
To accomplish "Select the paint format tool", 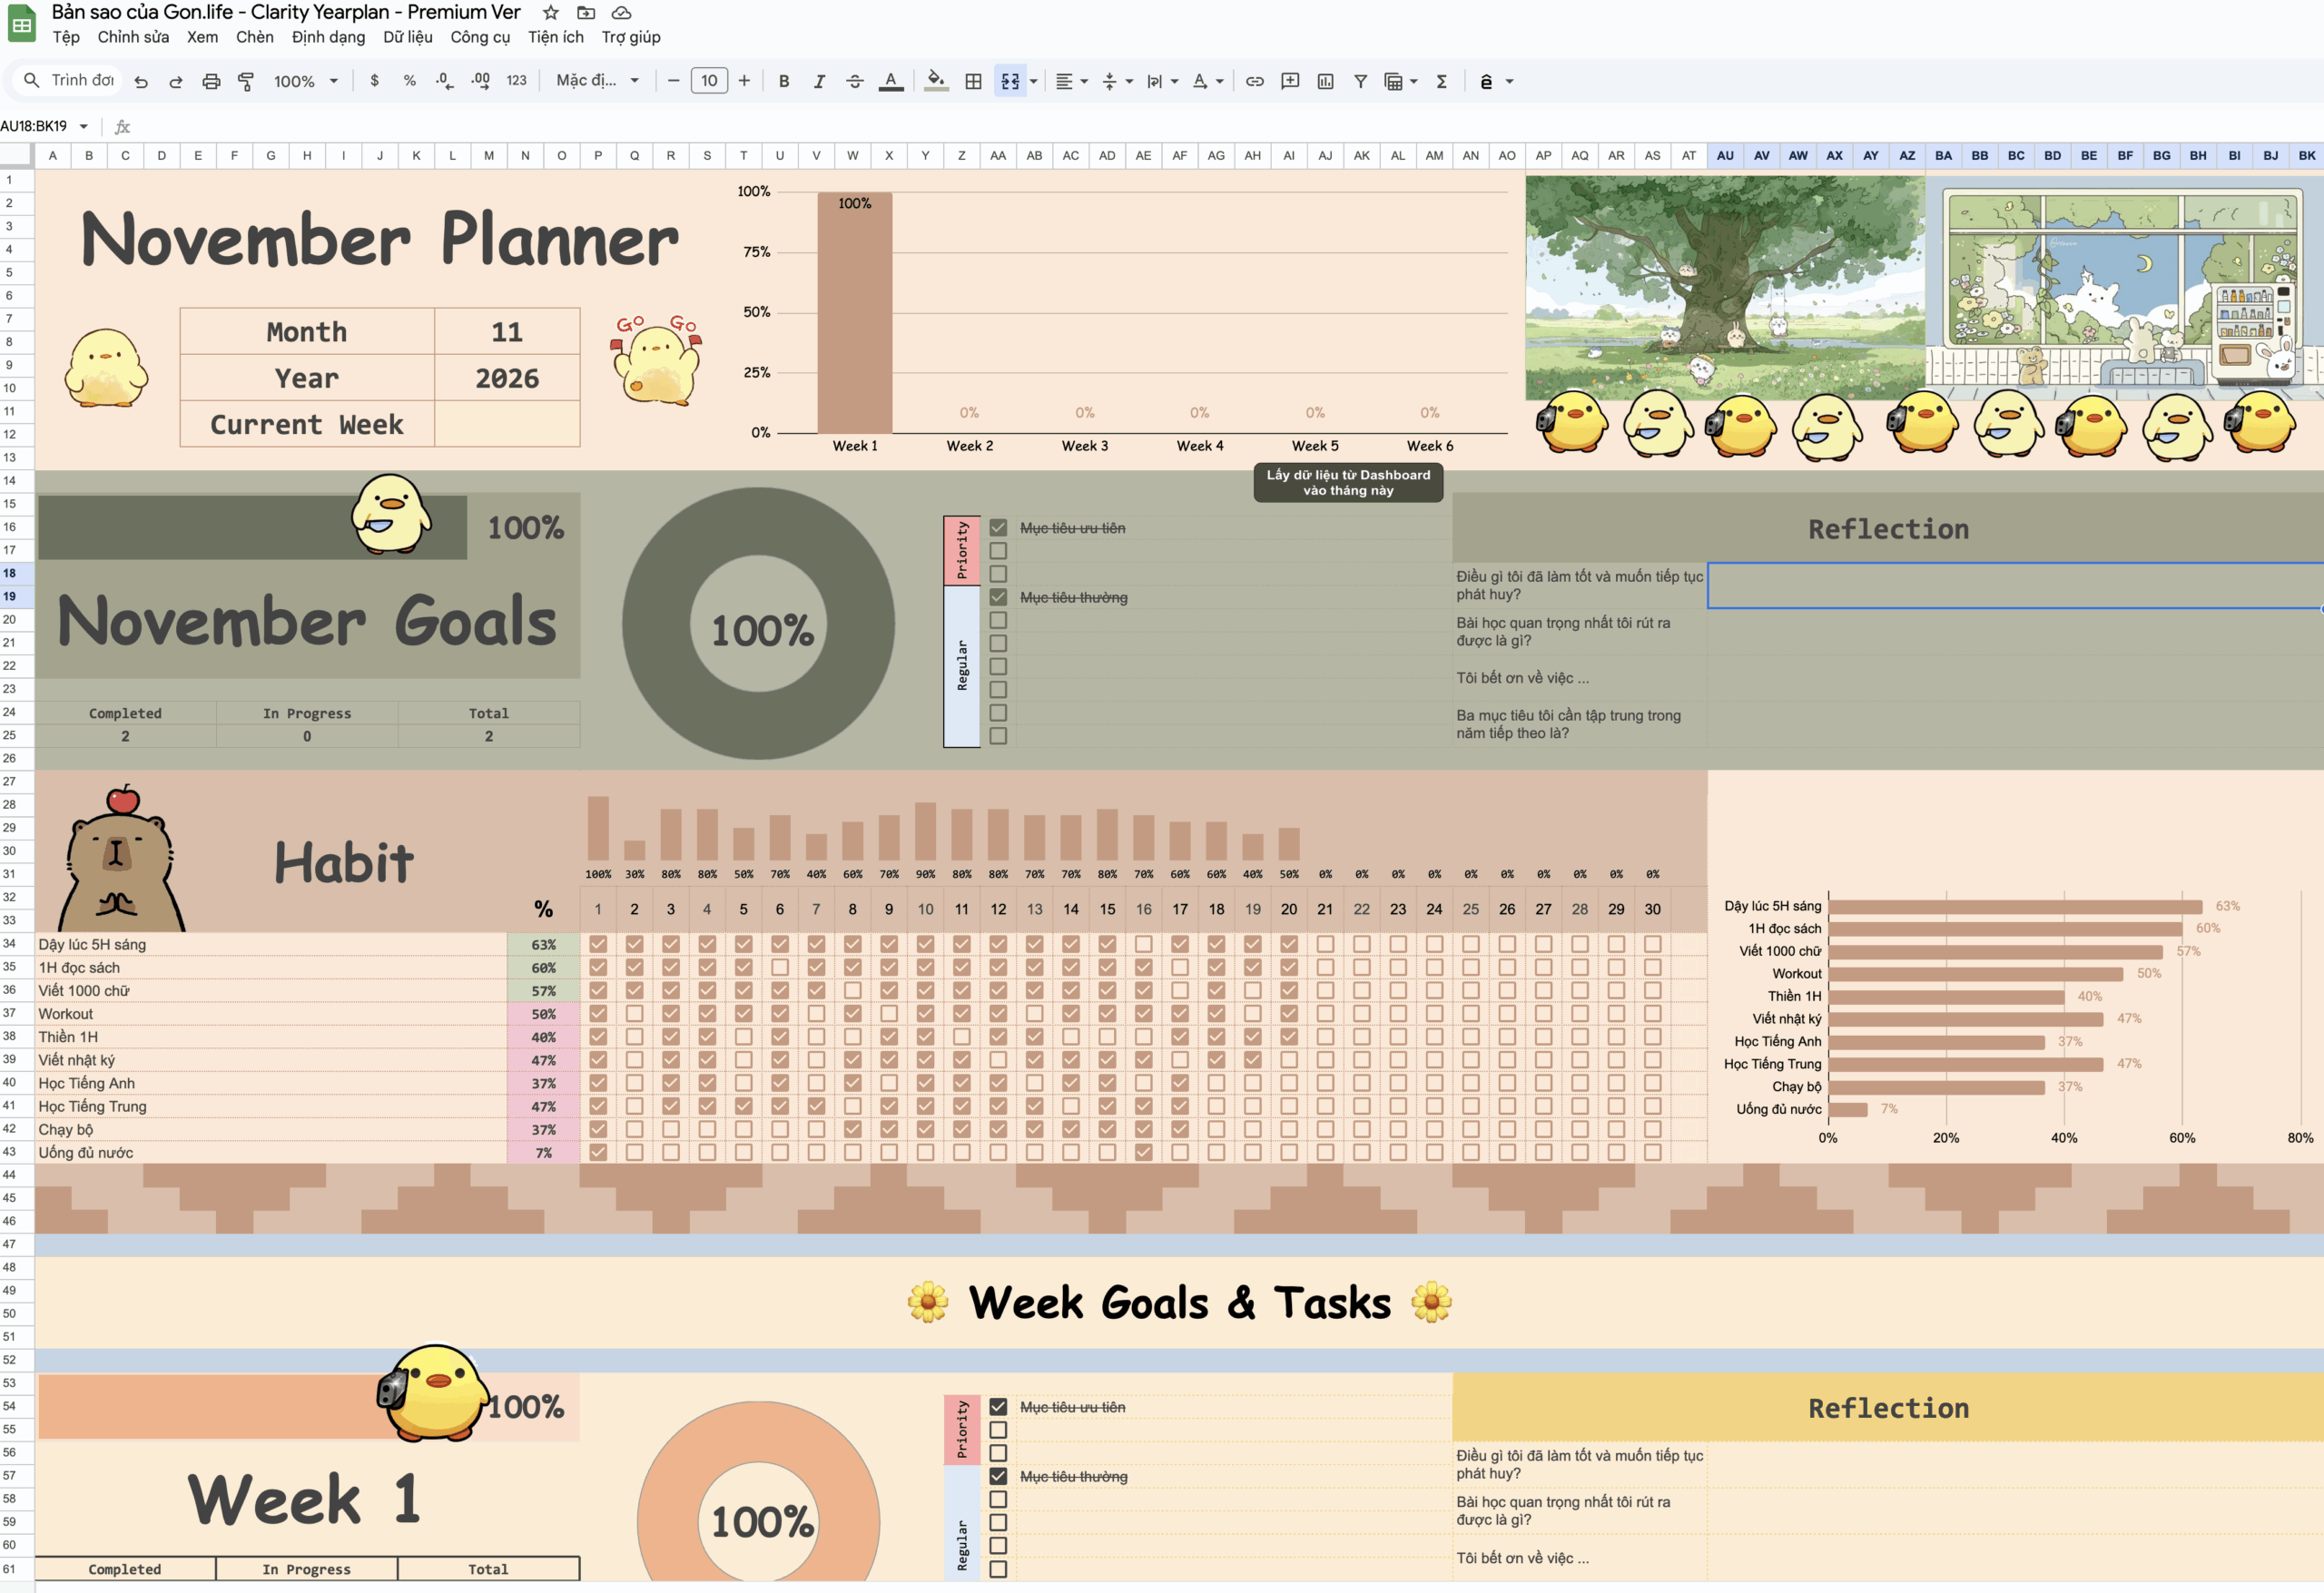I will point(245,81).
